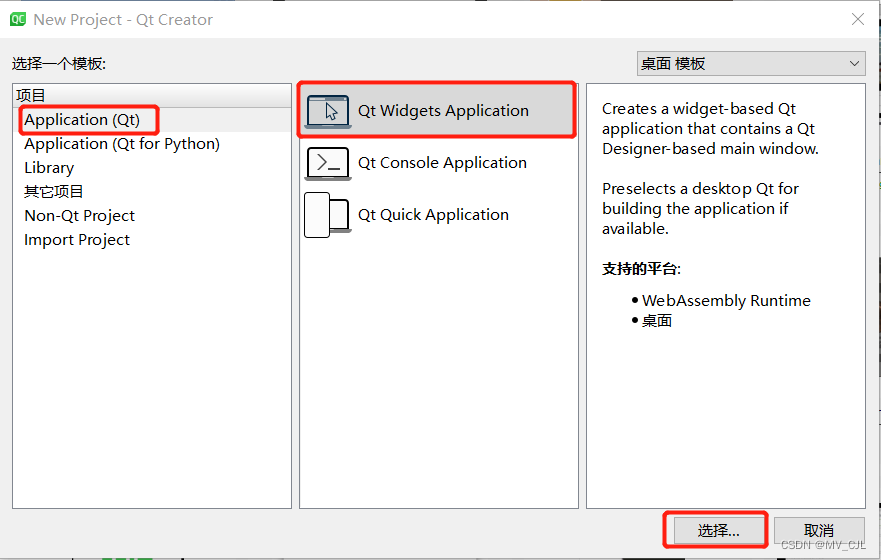This screenshot has width=881, height=560.
Task: Click the 桌面 supported platform entry
Action: tap(657, 321)
